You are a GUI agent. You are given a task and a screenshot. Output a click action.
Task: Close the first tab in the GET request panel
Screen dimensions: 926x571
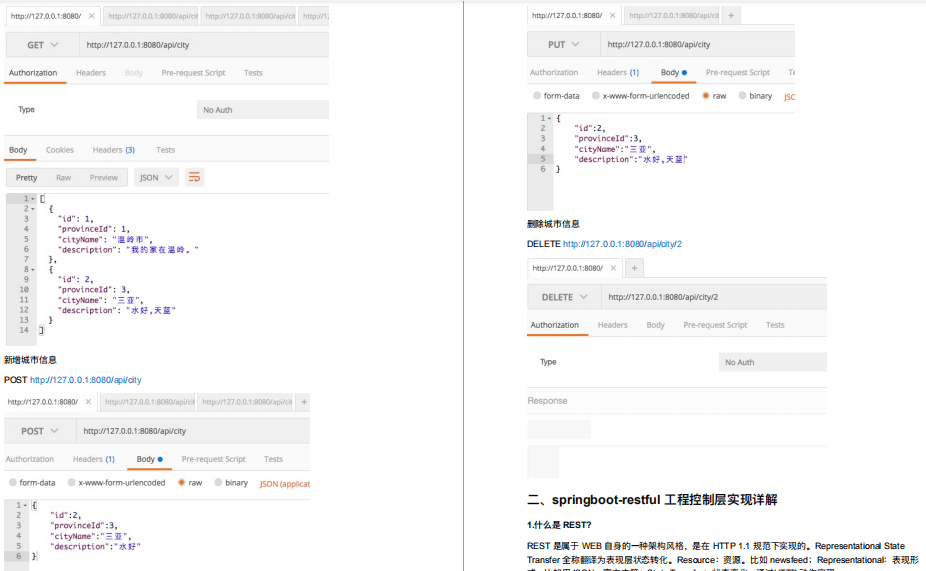click(x=91, y=16)
